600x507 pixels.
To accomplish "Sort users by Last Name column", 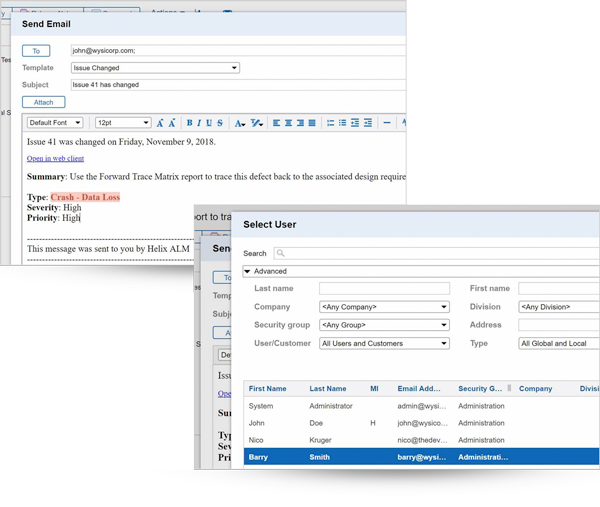I will tap(327, 388).
